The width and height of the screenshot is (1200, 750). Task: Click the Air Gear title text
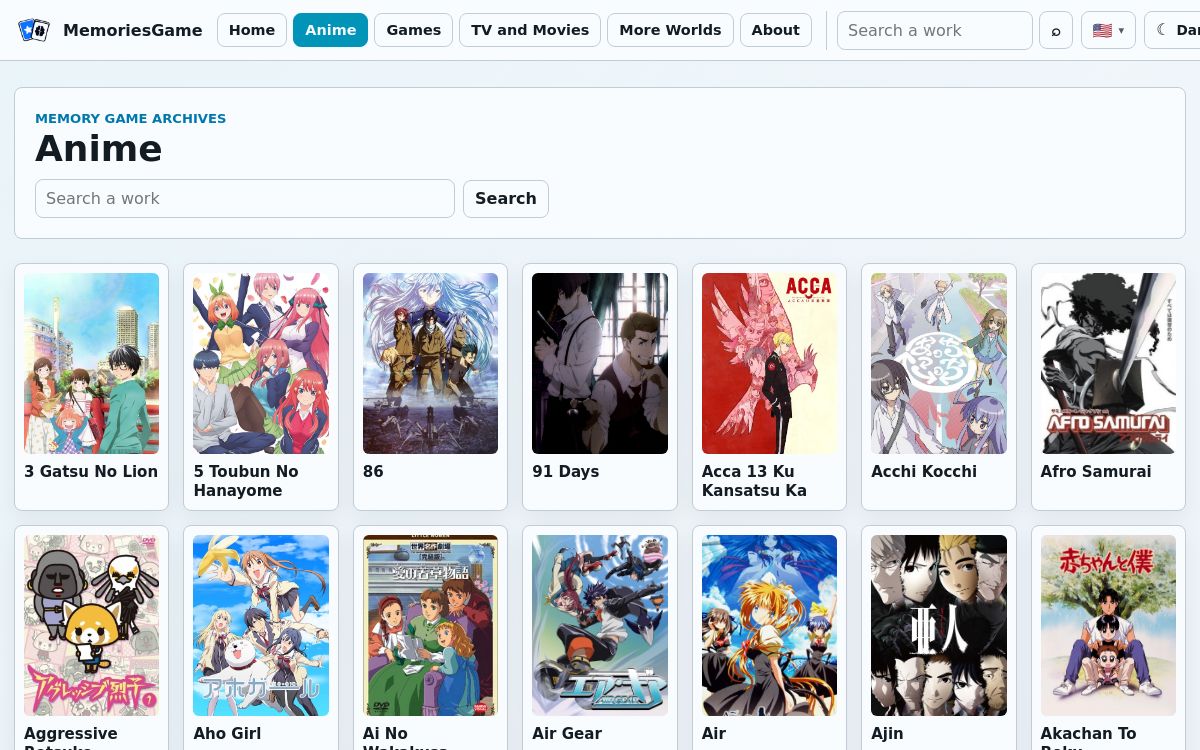click(567, 733)
